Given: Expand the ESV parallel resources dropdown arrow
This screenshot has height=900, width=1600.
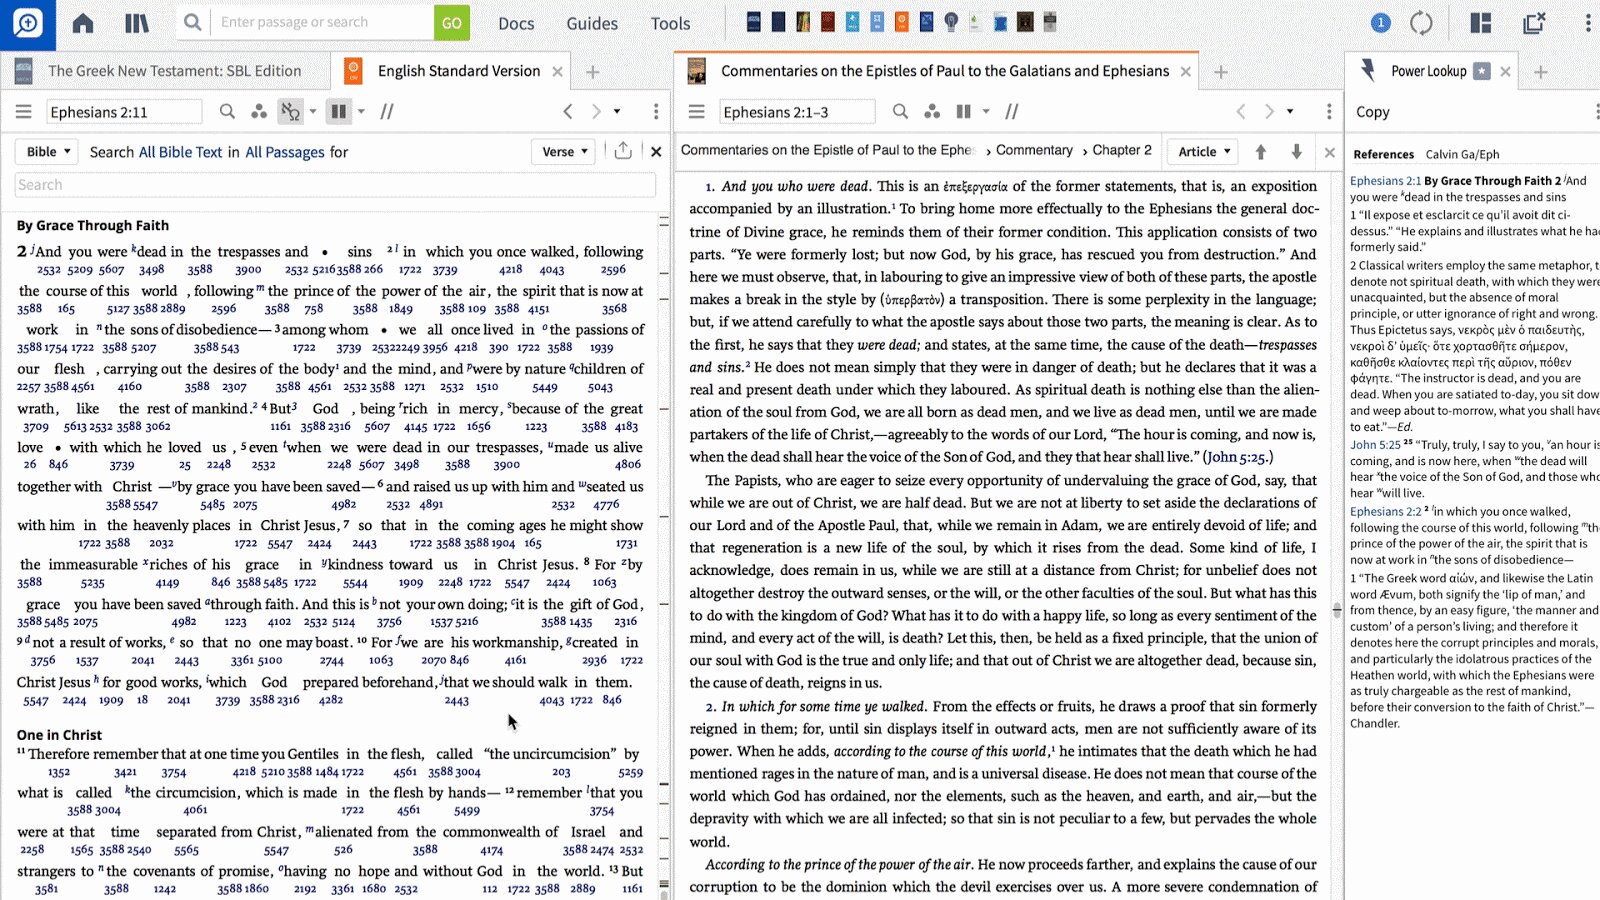Looking at the screenshot, I should (361, 112).
